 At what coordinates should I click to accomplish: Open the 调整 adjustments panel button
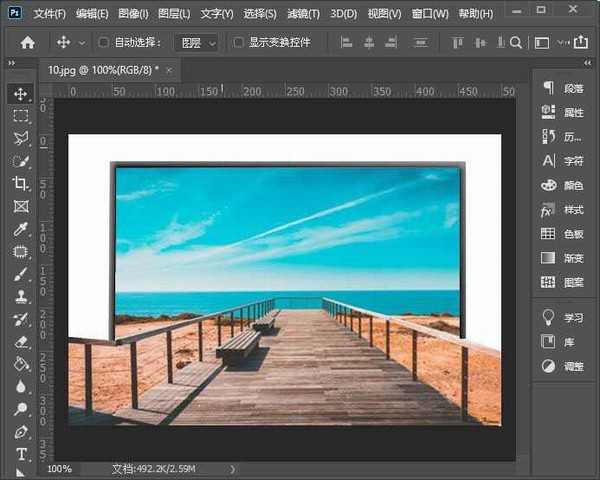point(563,366)
